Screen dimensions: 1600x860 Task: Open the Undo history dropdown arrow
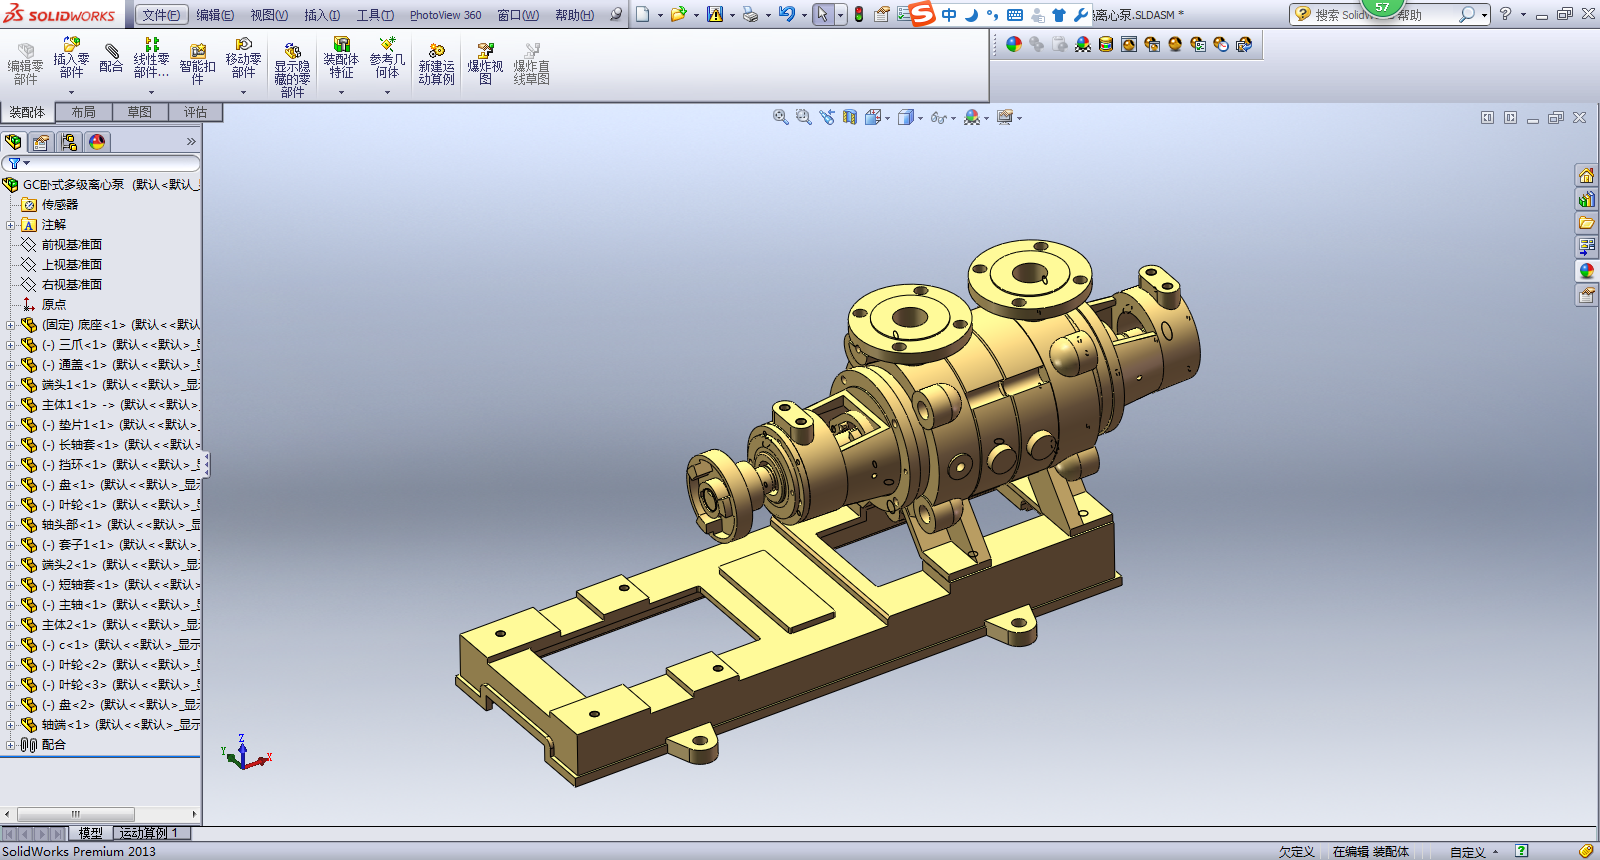tap(803, 15)
